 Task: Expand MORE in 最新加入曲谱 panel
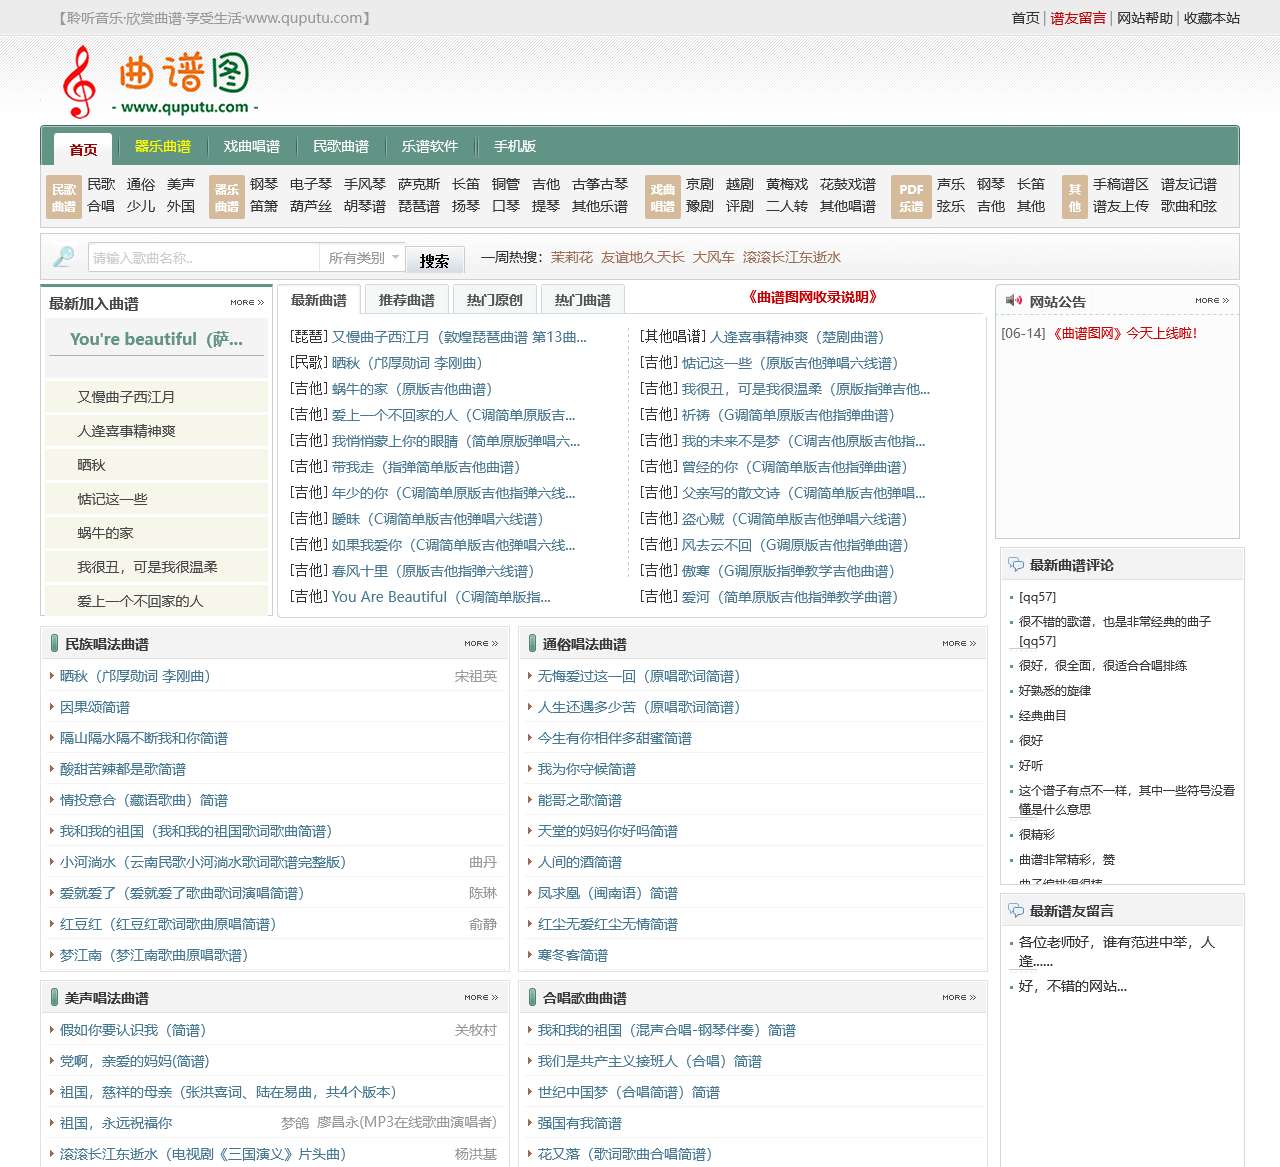pyautogui.click(x=247, y=302)
